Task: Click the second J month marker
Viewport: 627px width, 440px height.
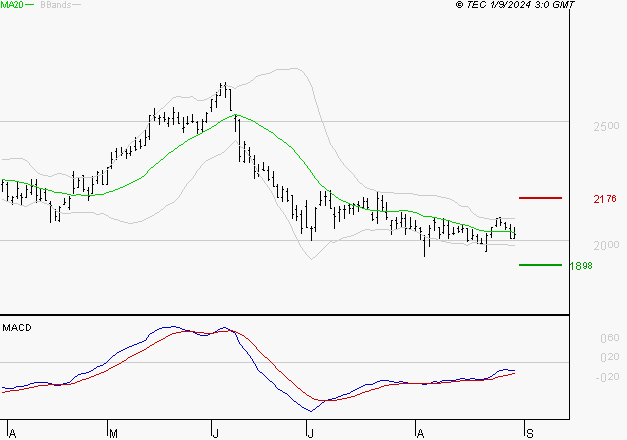Action: (310, 434)
